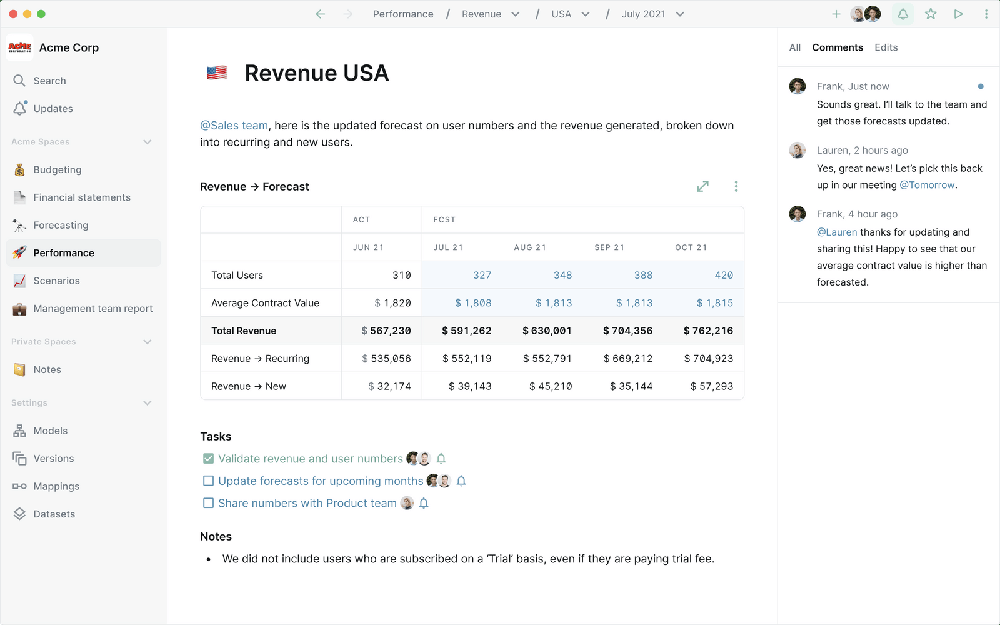Check Share numbers with Product team

pos(208,503)
